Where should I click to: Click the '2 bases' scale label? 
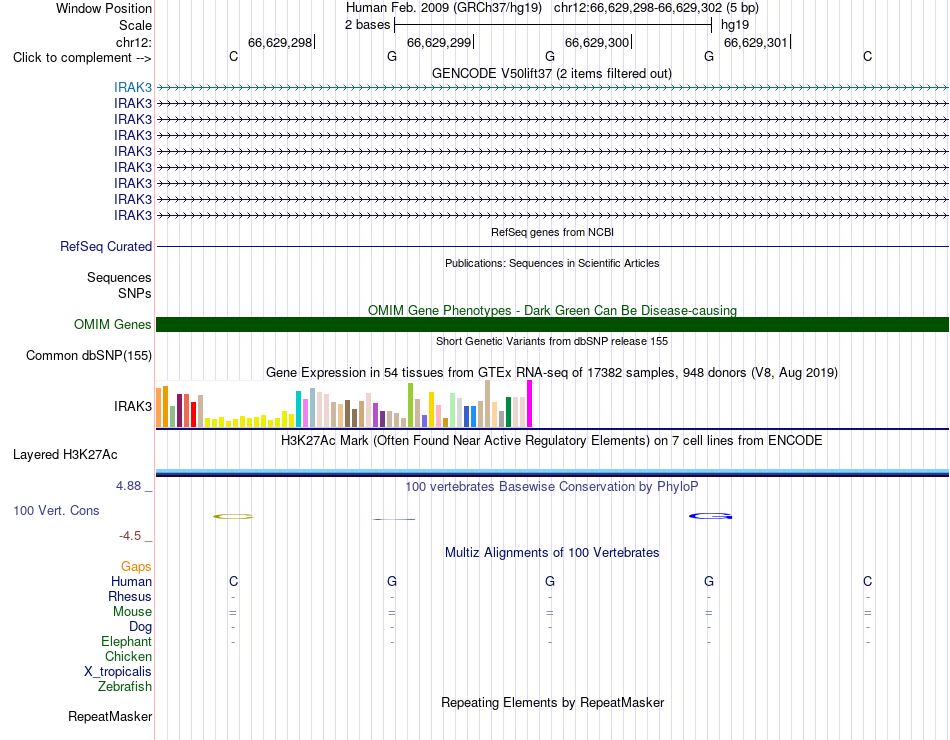367,25
